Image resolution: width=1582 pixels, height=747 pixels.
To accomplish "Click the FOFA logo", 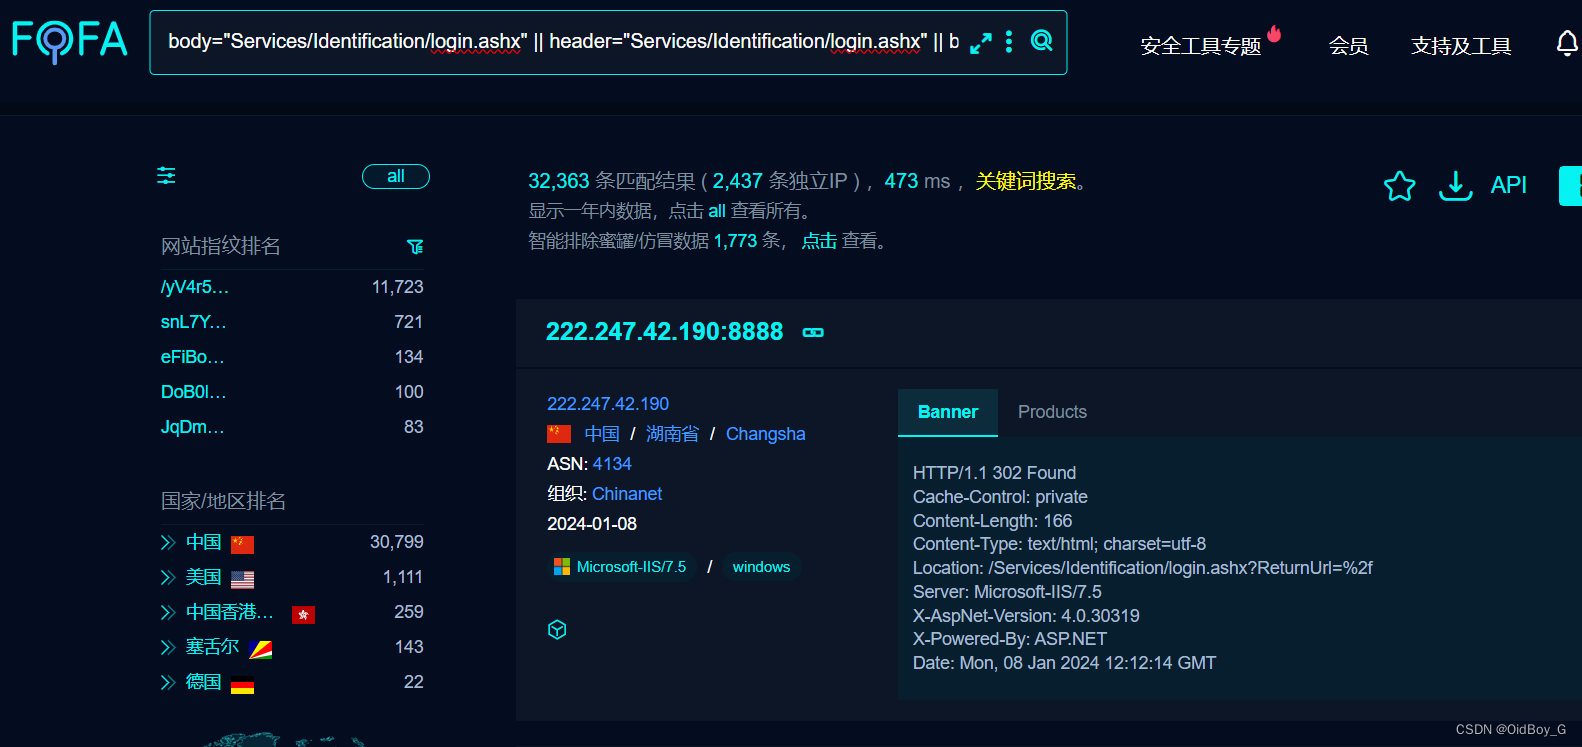I will (x=70, y=41).
